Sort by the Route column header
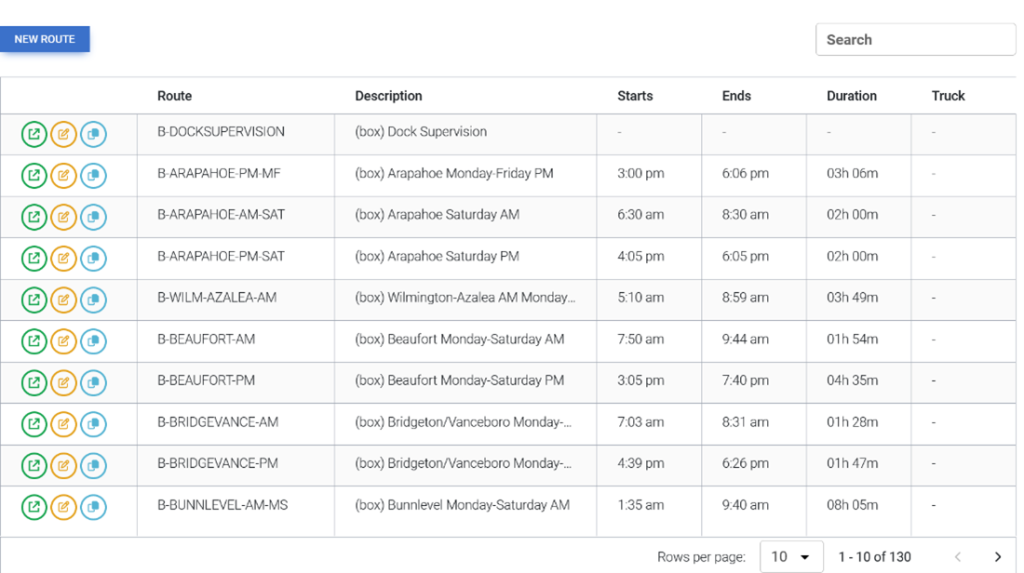Viewport: 1024px width, 573px height. point(174,96)
